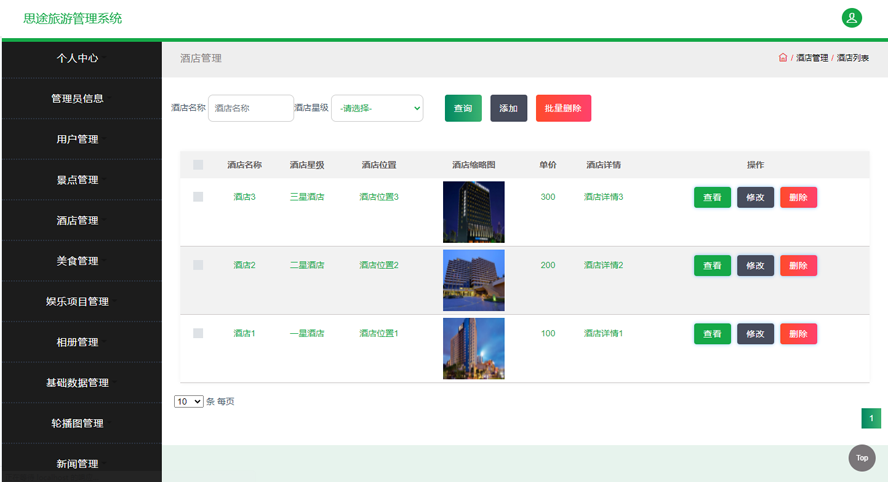The width and height of the screenshot is (888, 482).
Task: Open thumbnail image of 酒店2
Action: (x=473, y=280)
